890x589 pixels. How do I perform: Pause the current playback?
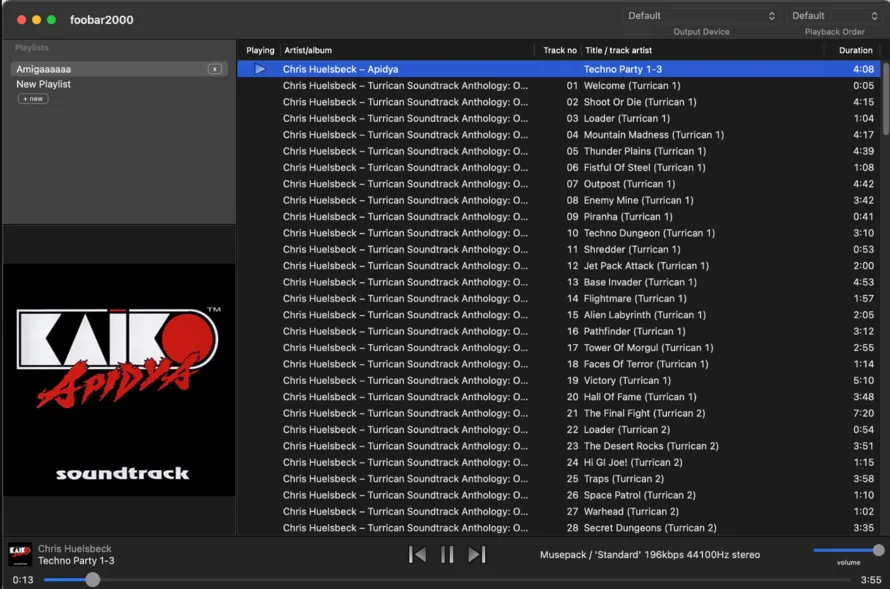click(x=447, y=554)
